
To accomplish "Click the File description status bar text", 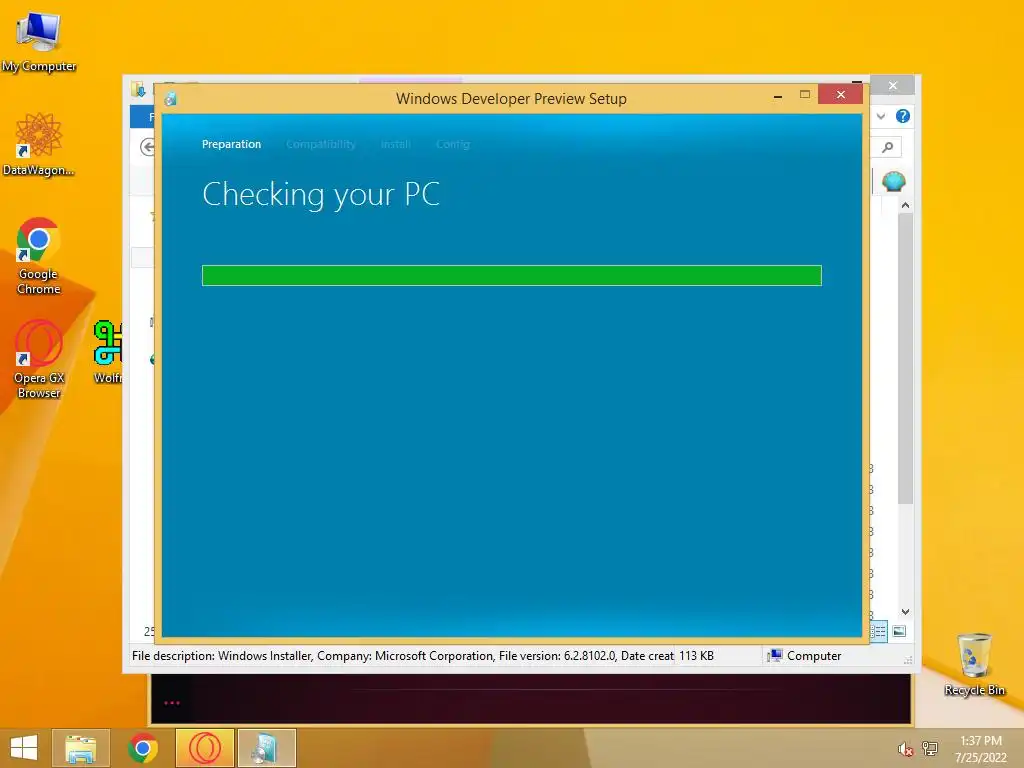I will (402, 656).
